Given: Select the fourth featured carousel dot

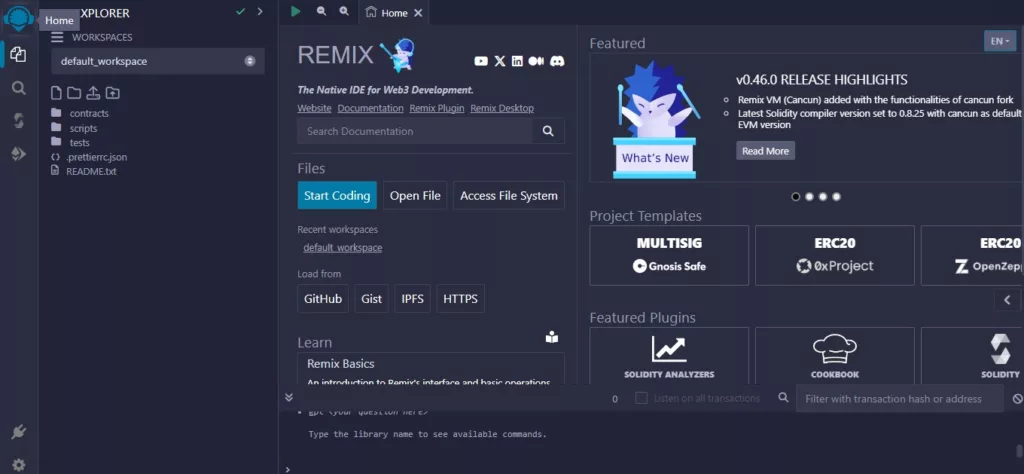Looking at the screenshot, I should [x=837, y=197].
